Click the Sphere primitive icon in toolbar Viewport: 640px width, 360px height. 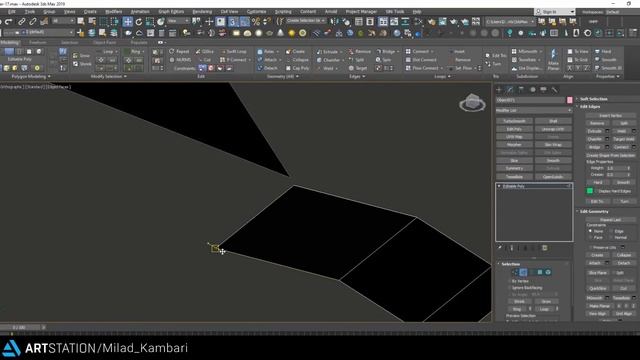258,33
